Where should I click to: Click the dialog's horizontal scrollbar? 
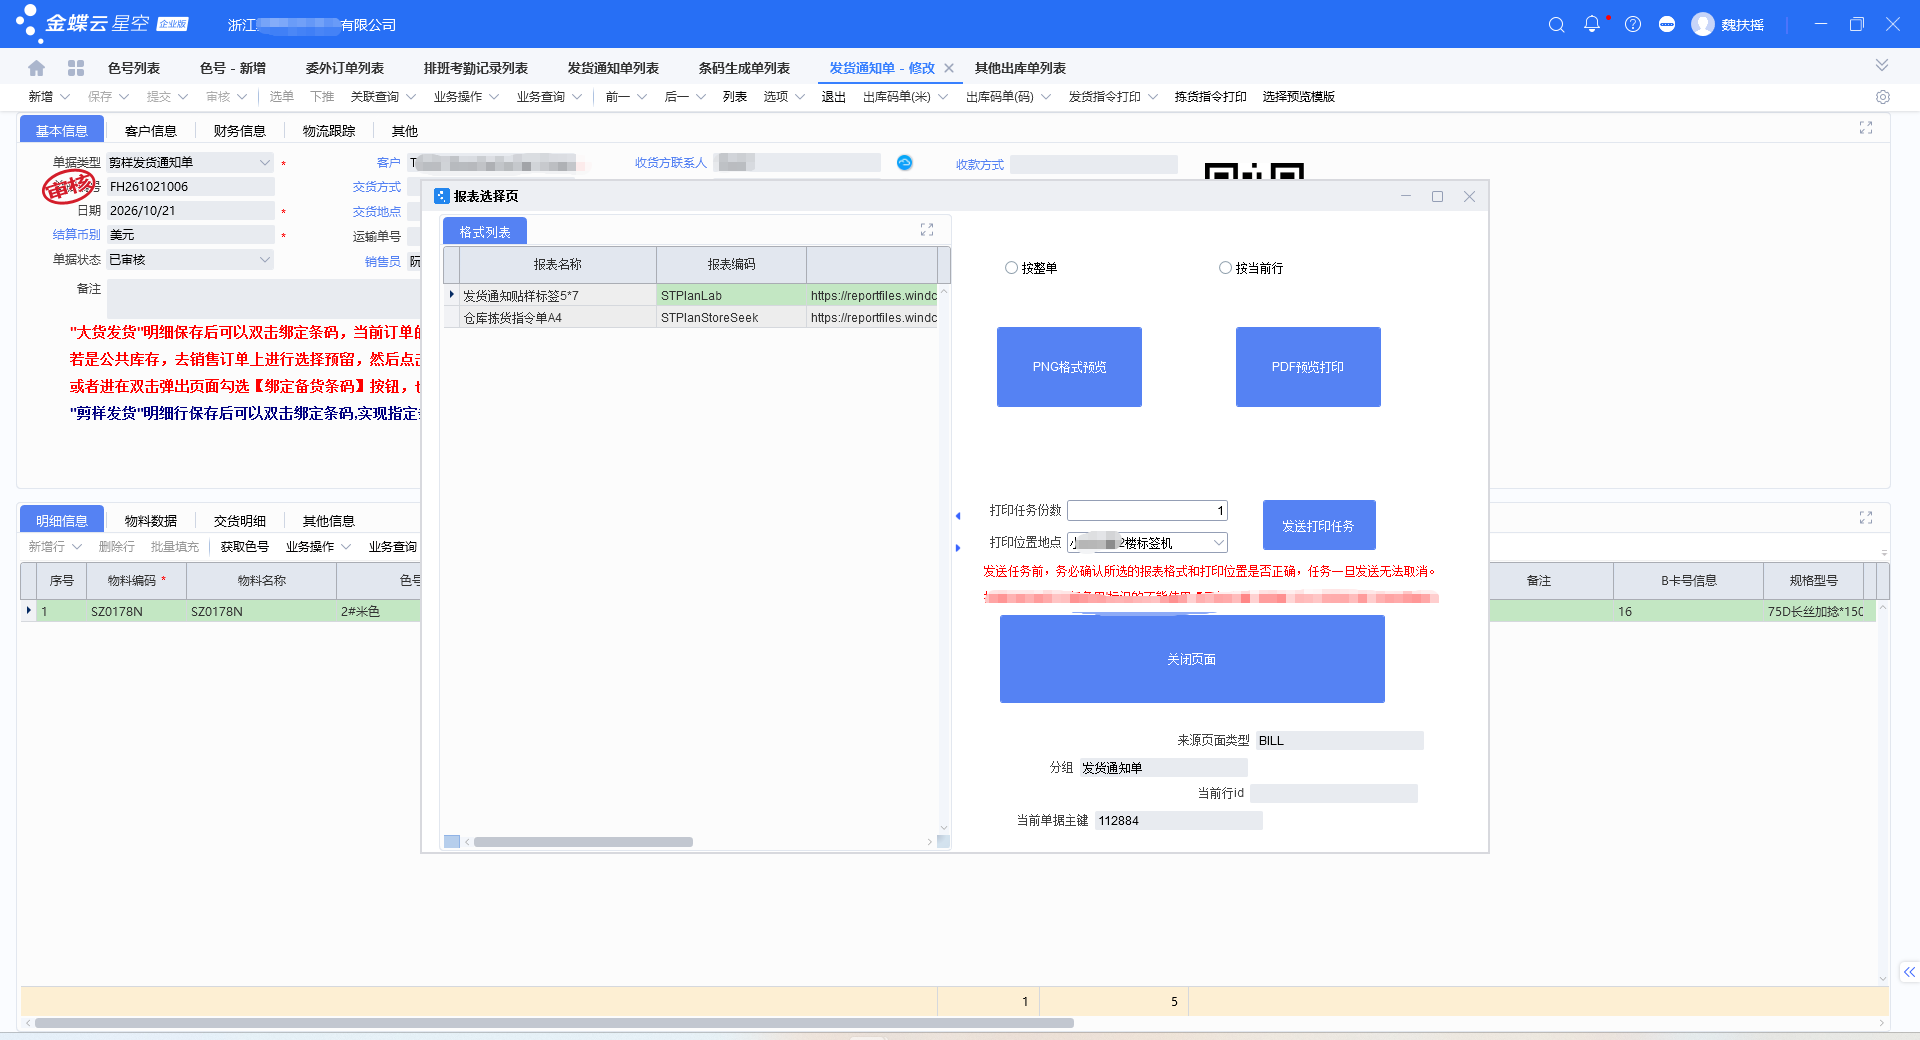coord(583,842)
